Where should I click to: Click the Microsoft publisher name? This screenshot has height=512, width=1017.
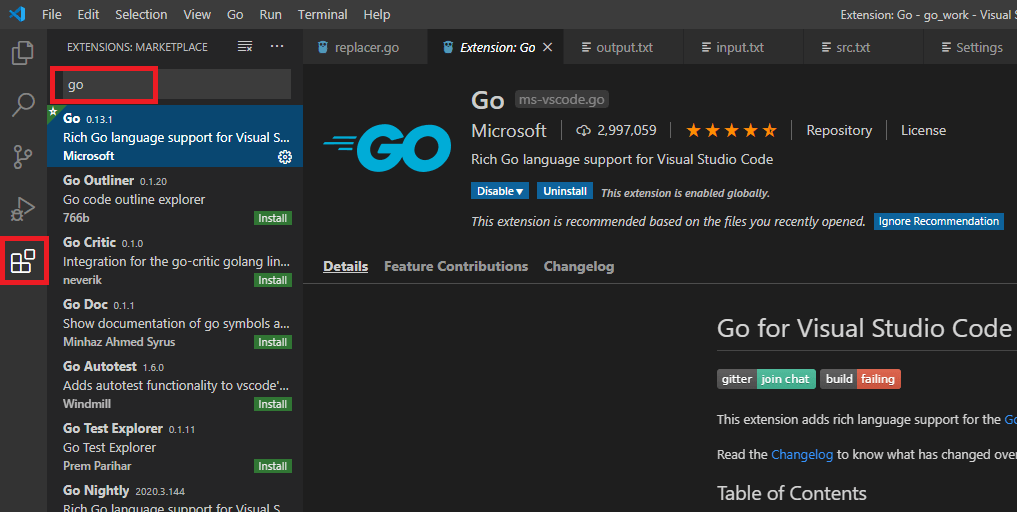(x=508, y=130)
